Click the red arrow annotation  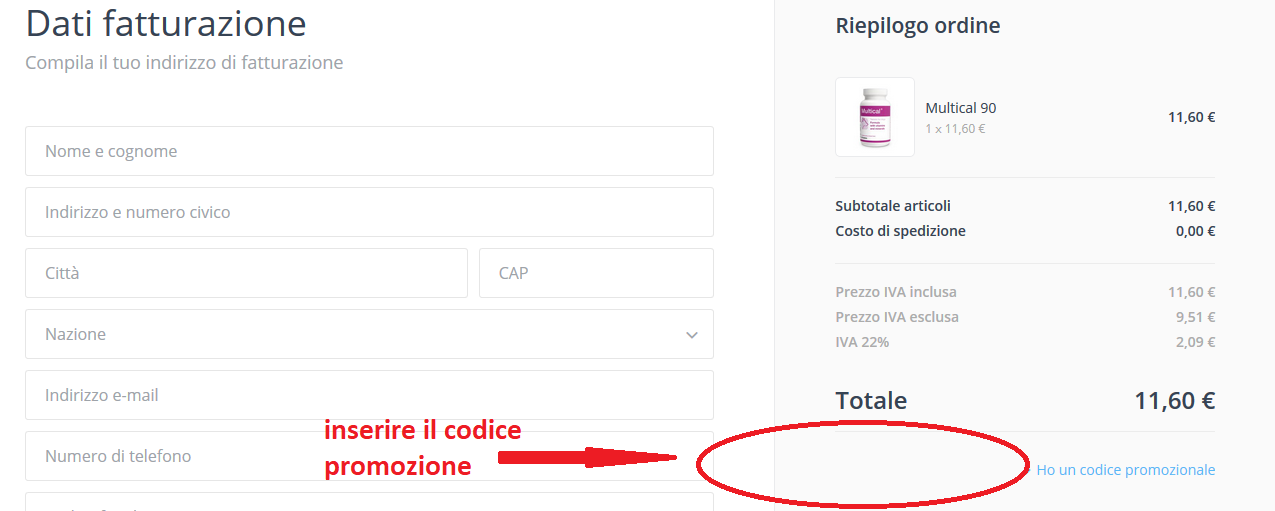click(x=588, y=458)
